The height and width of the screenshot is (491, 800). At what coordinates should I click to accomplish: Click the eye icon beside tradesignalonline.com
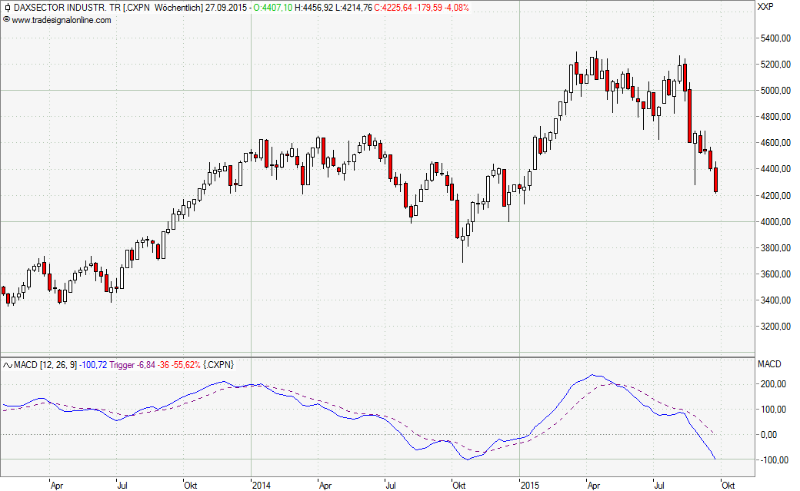(x=8, y=19)
